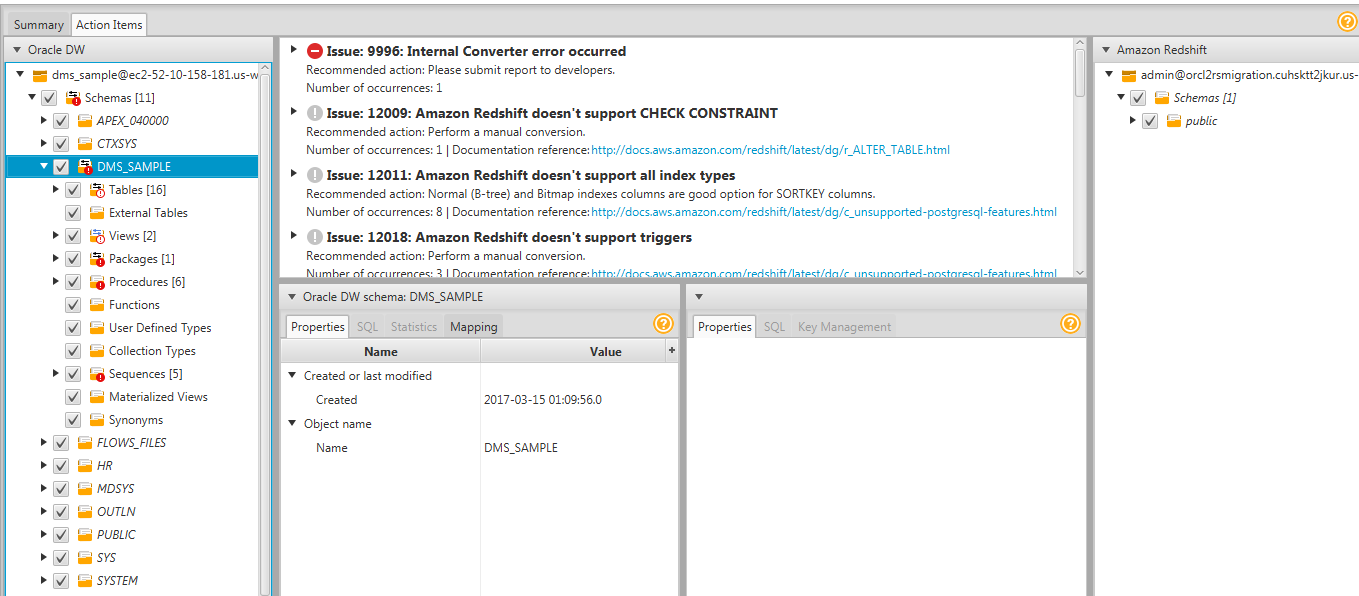Click the Oracle Schemas [11] folder icon

pyautogui.click(x=73, y=98)
